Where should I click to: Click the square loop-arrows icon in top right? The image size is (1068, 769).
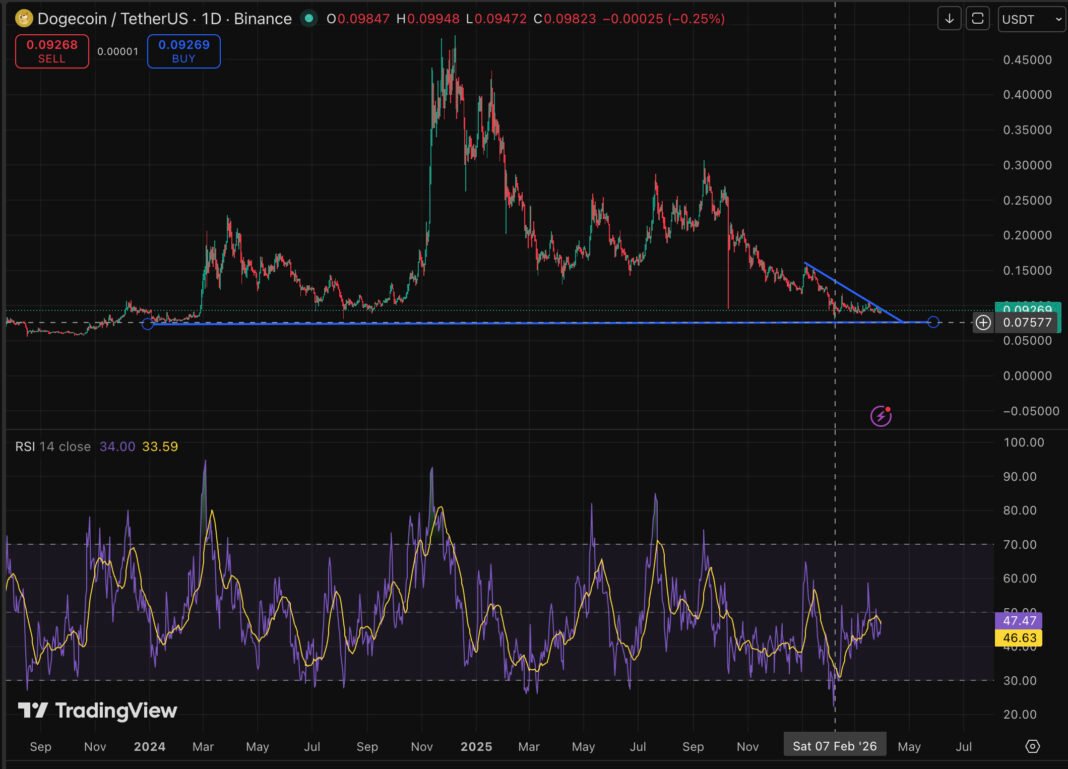point(978,18)
